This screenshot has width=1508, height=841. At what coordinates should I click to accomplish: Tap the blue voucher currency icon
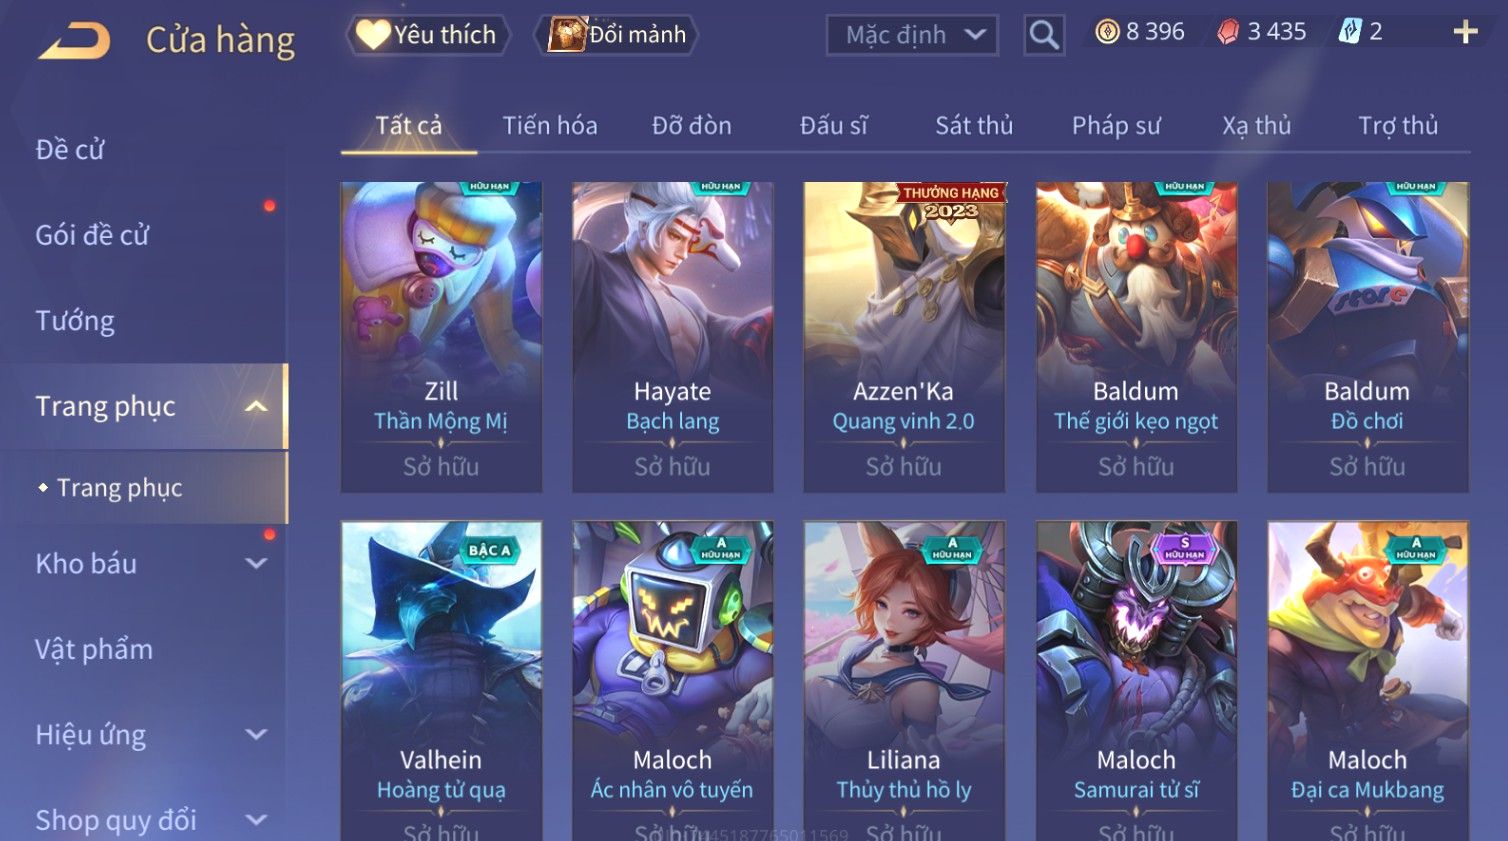click(1350, 32)
